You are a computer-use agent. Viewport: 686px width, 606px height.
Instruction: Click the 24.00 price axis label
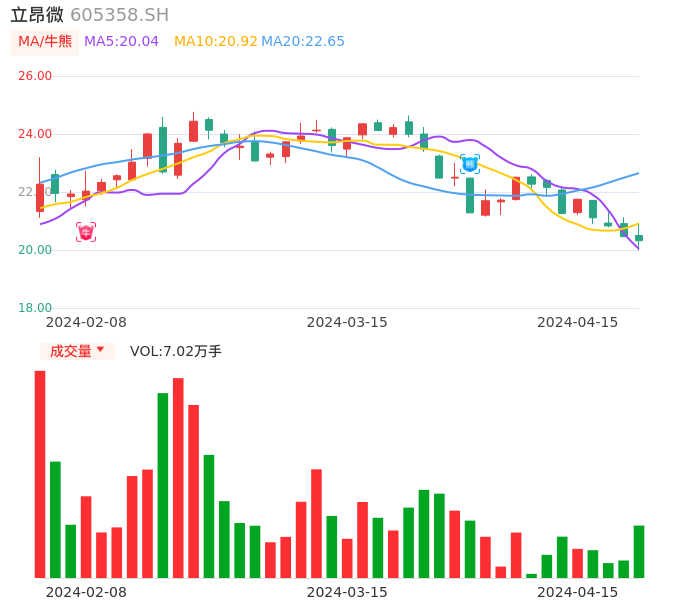35,134
